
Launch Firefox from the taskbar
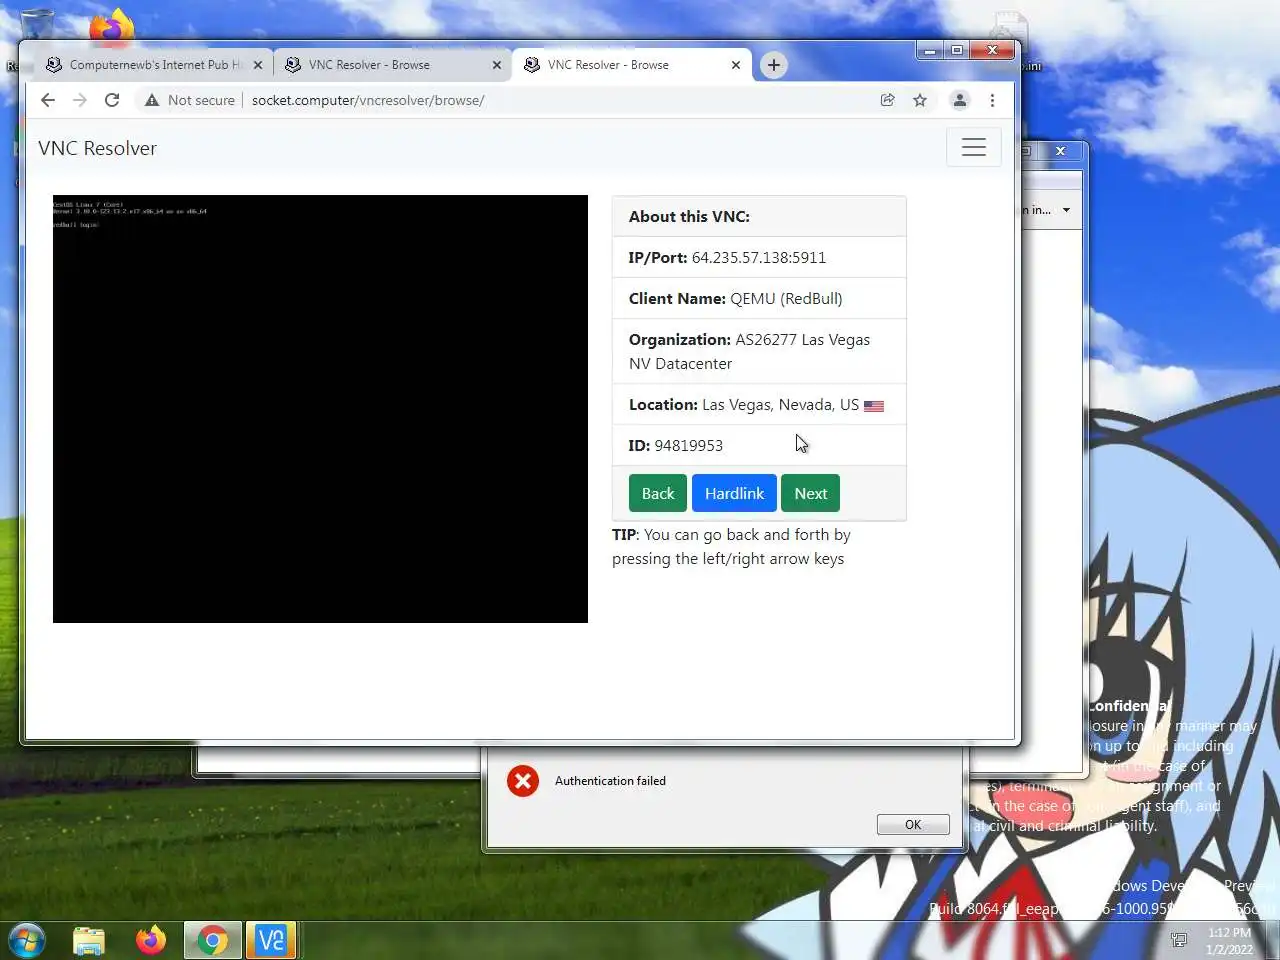pos(151,940)
